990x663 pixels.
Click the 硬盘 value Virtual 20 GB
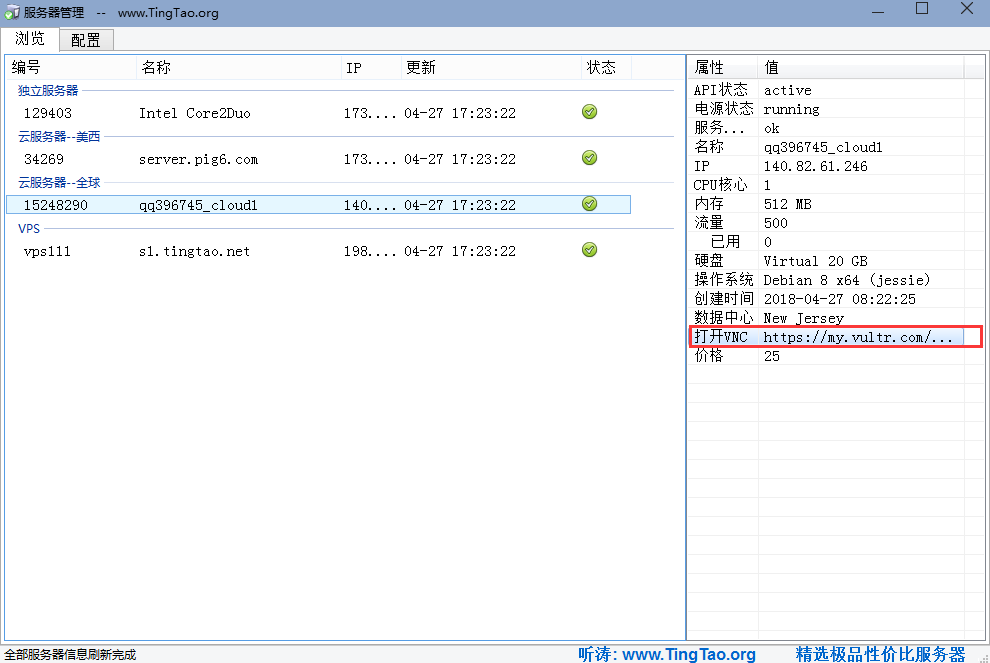[815, 261]
